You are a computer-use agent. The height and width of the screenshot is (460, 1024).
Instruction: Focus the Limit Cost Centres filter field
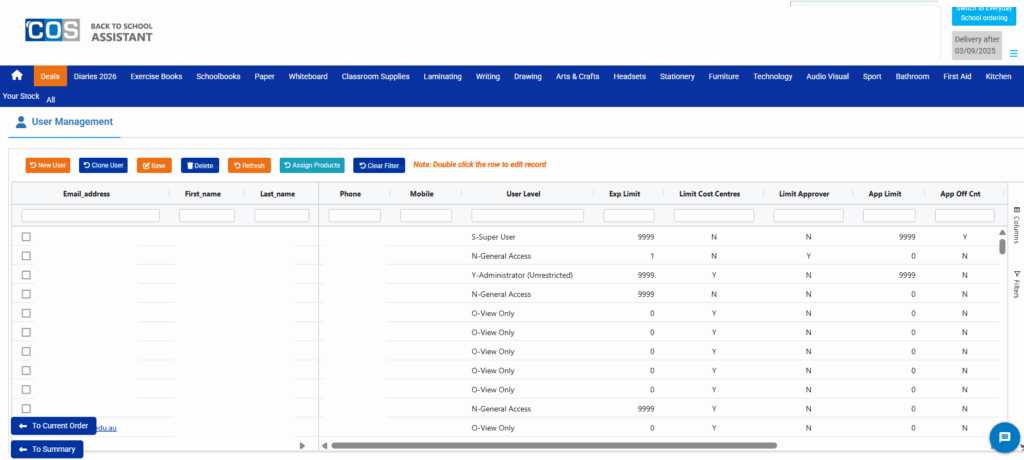click(x=714, y=216)
